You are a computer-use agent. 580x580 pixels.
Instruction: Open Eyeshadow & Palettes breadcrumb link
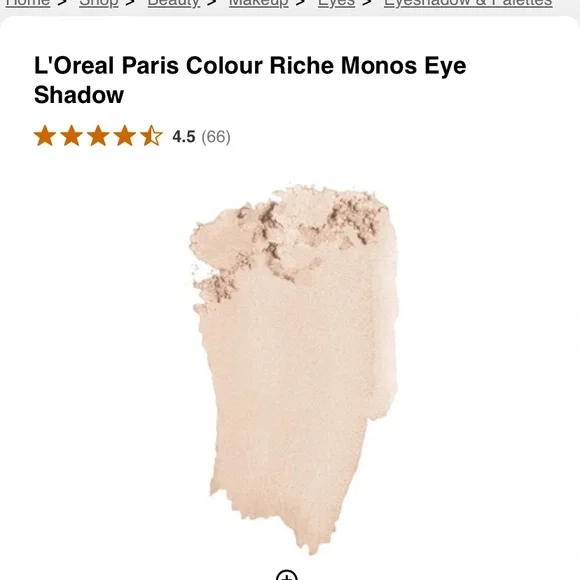coord(468,3)
